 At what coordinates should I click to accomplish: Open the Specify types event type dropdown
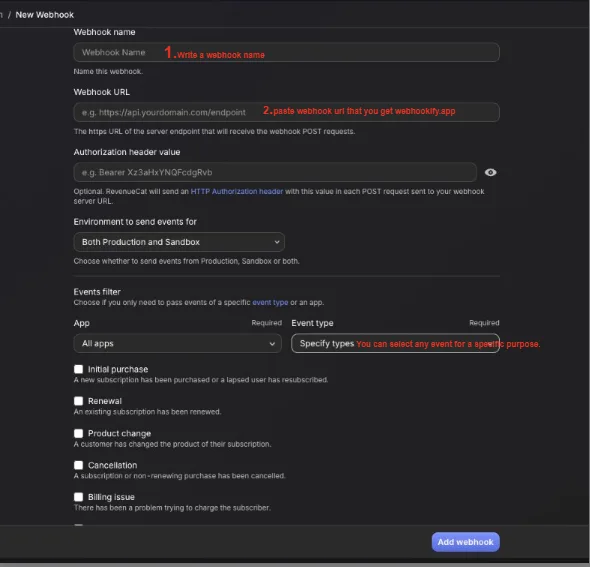(395, 344)
